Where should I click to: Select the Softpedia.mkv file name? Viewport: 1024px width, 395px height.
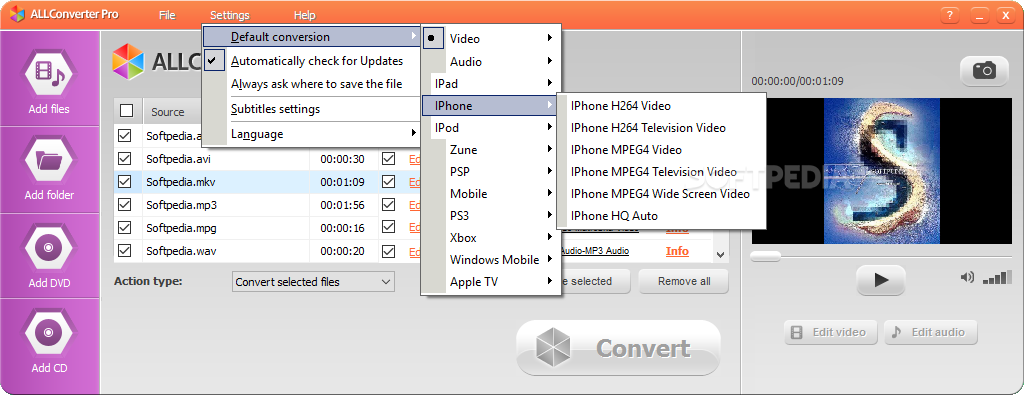(x=181, y=182)
